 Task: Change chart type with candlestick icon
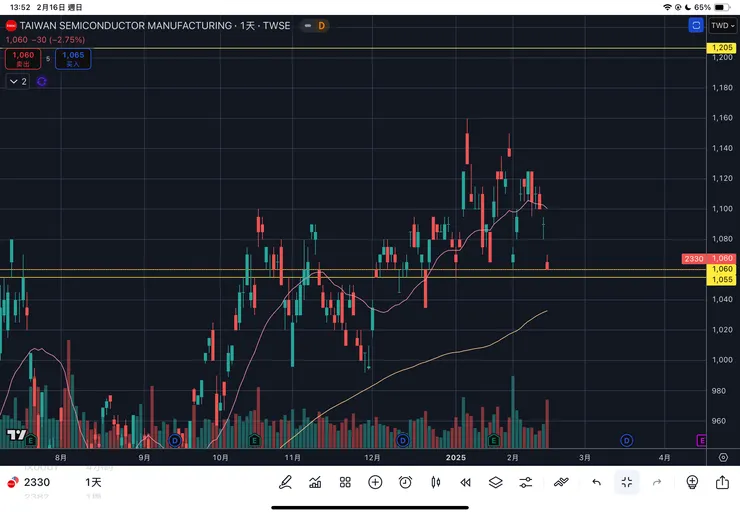click(436, 482)
